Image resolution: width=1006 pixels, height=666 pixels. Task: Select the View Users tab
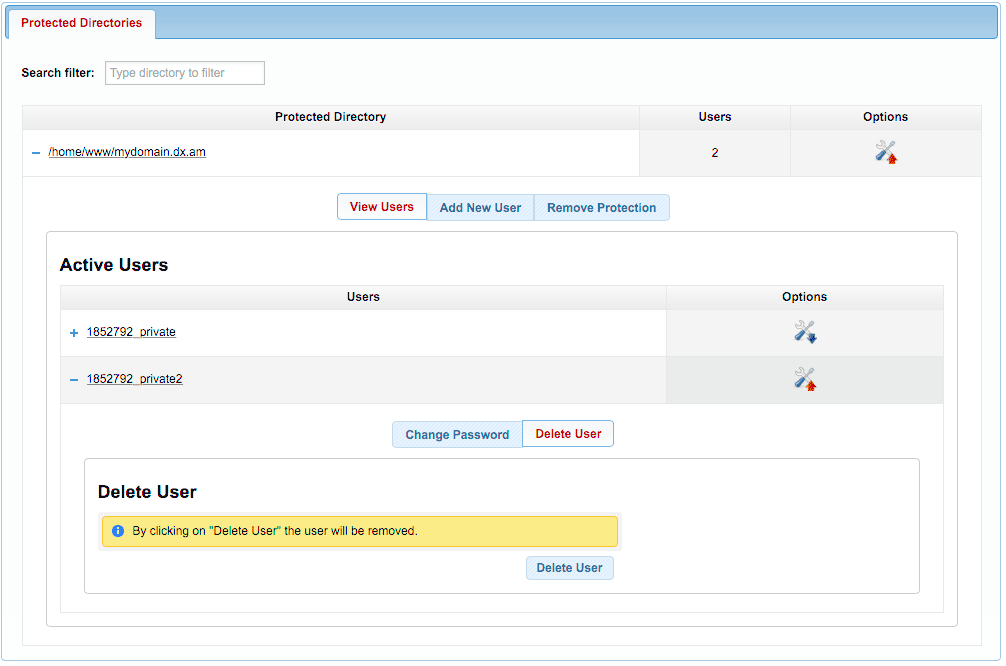(381, 207)
